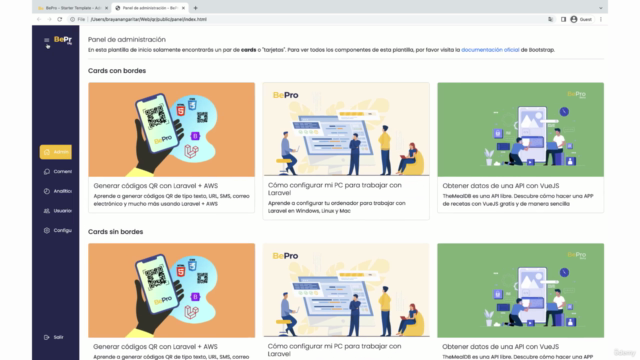Reload the page with the browser refresh icon
Viewport: 640px width, 360px height.
pyautogui.click(x=60, y=19)
